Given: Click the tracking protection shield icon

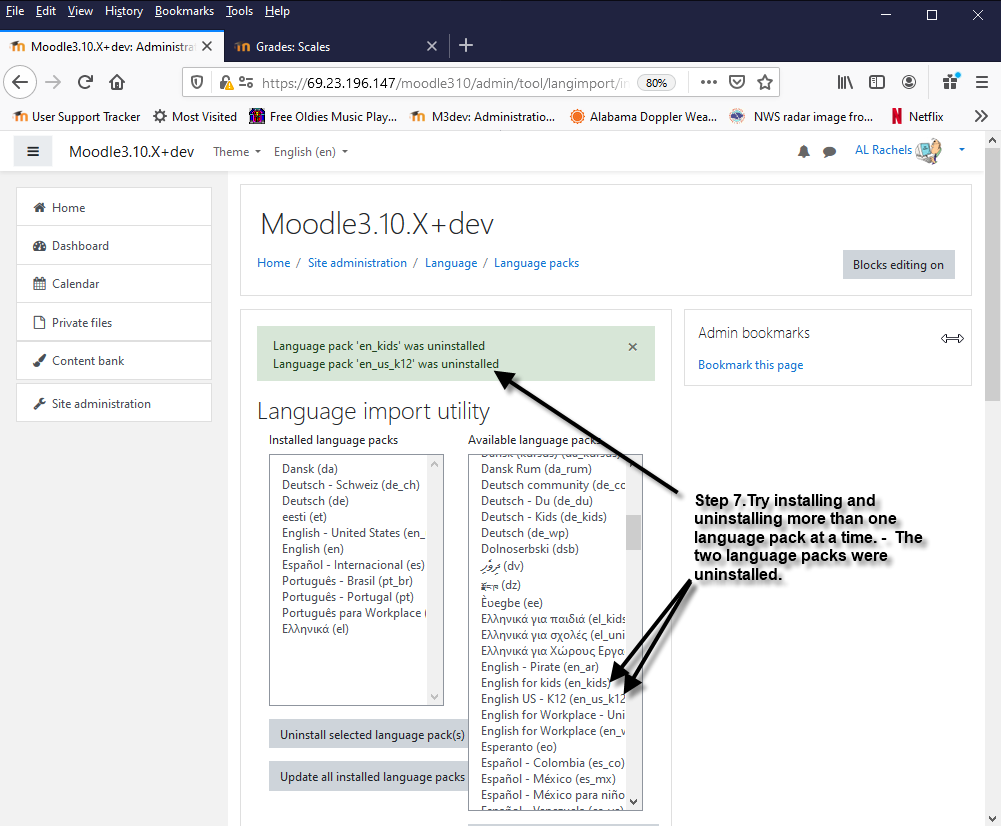Looking at the screenshot, I should pyautogui.click(x=197, y=82).
